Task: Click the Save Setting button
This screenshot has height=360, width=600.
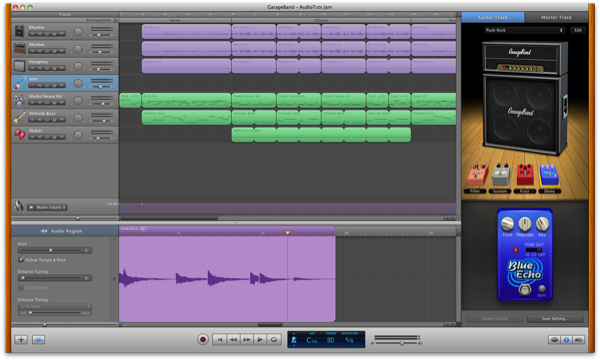Action: coord(555,318)
